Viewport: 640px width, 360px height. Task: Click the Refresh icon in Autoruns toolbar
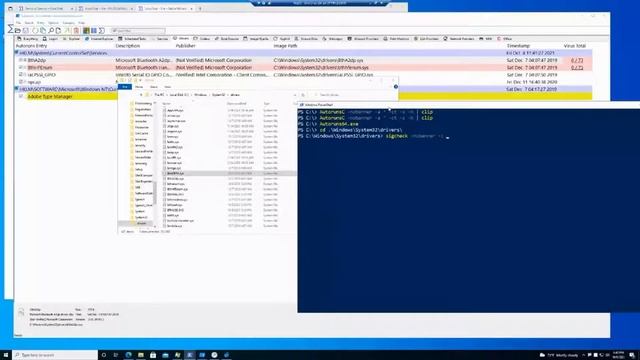[x=35, y=30]
